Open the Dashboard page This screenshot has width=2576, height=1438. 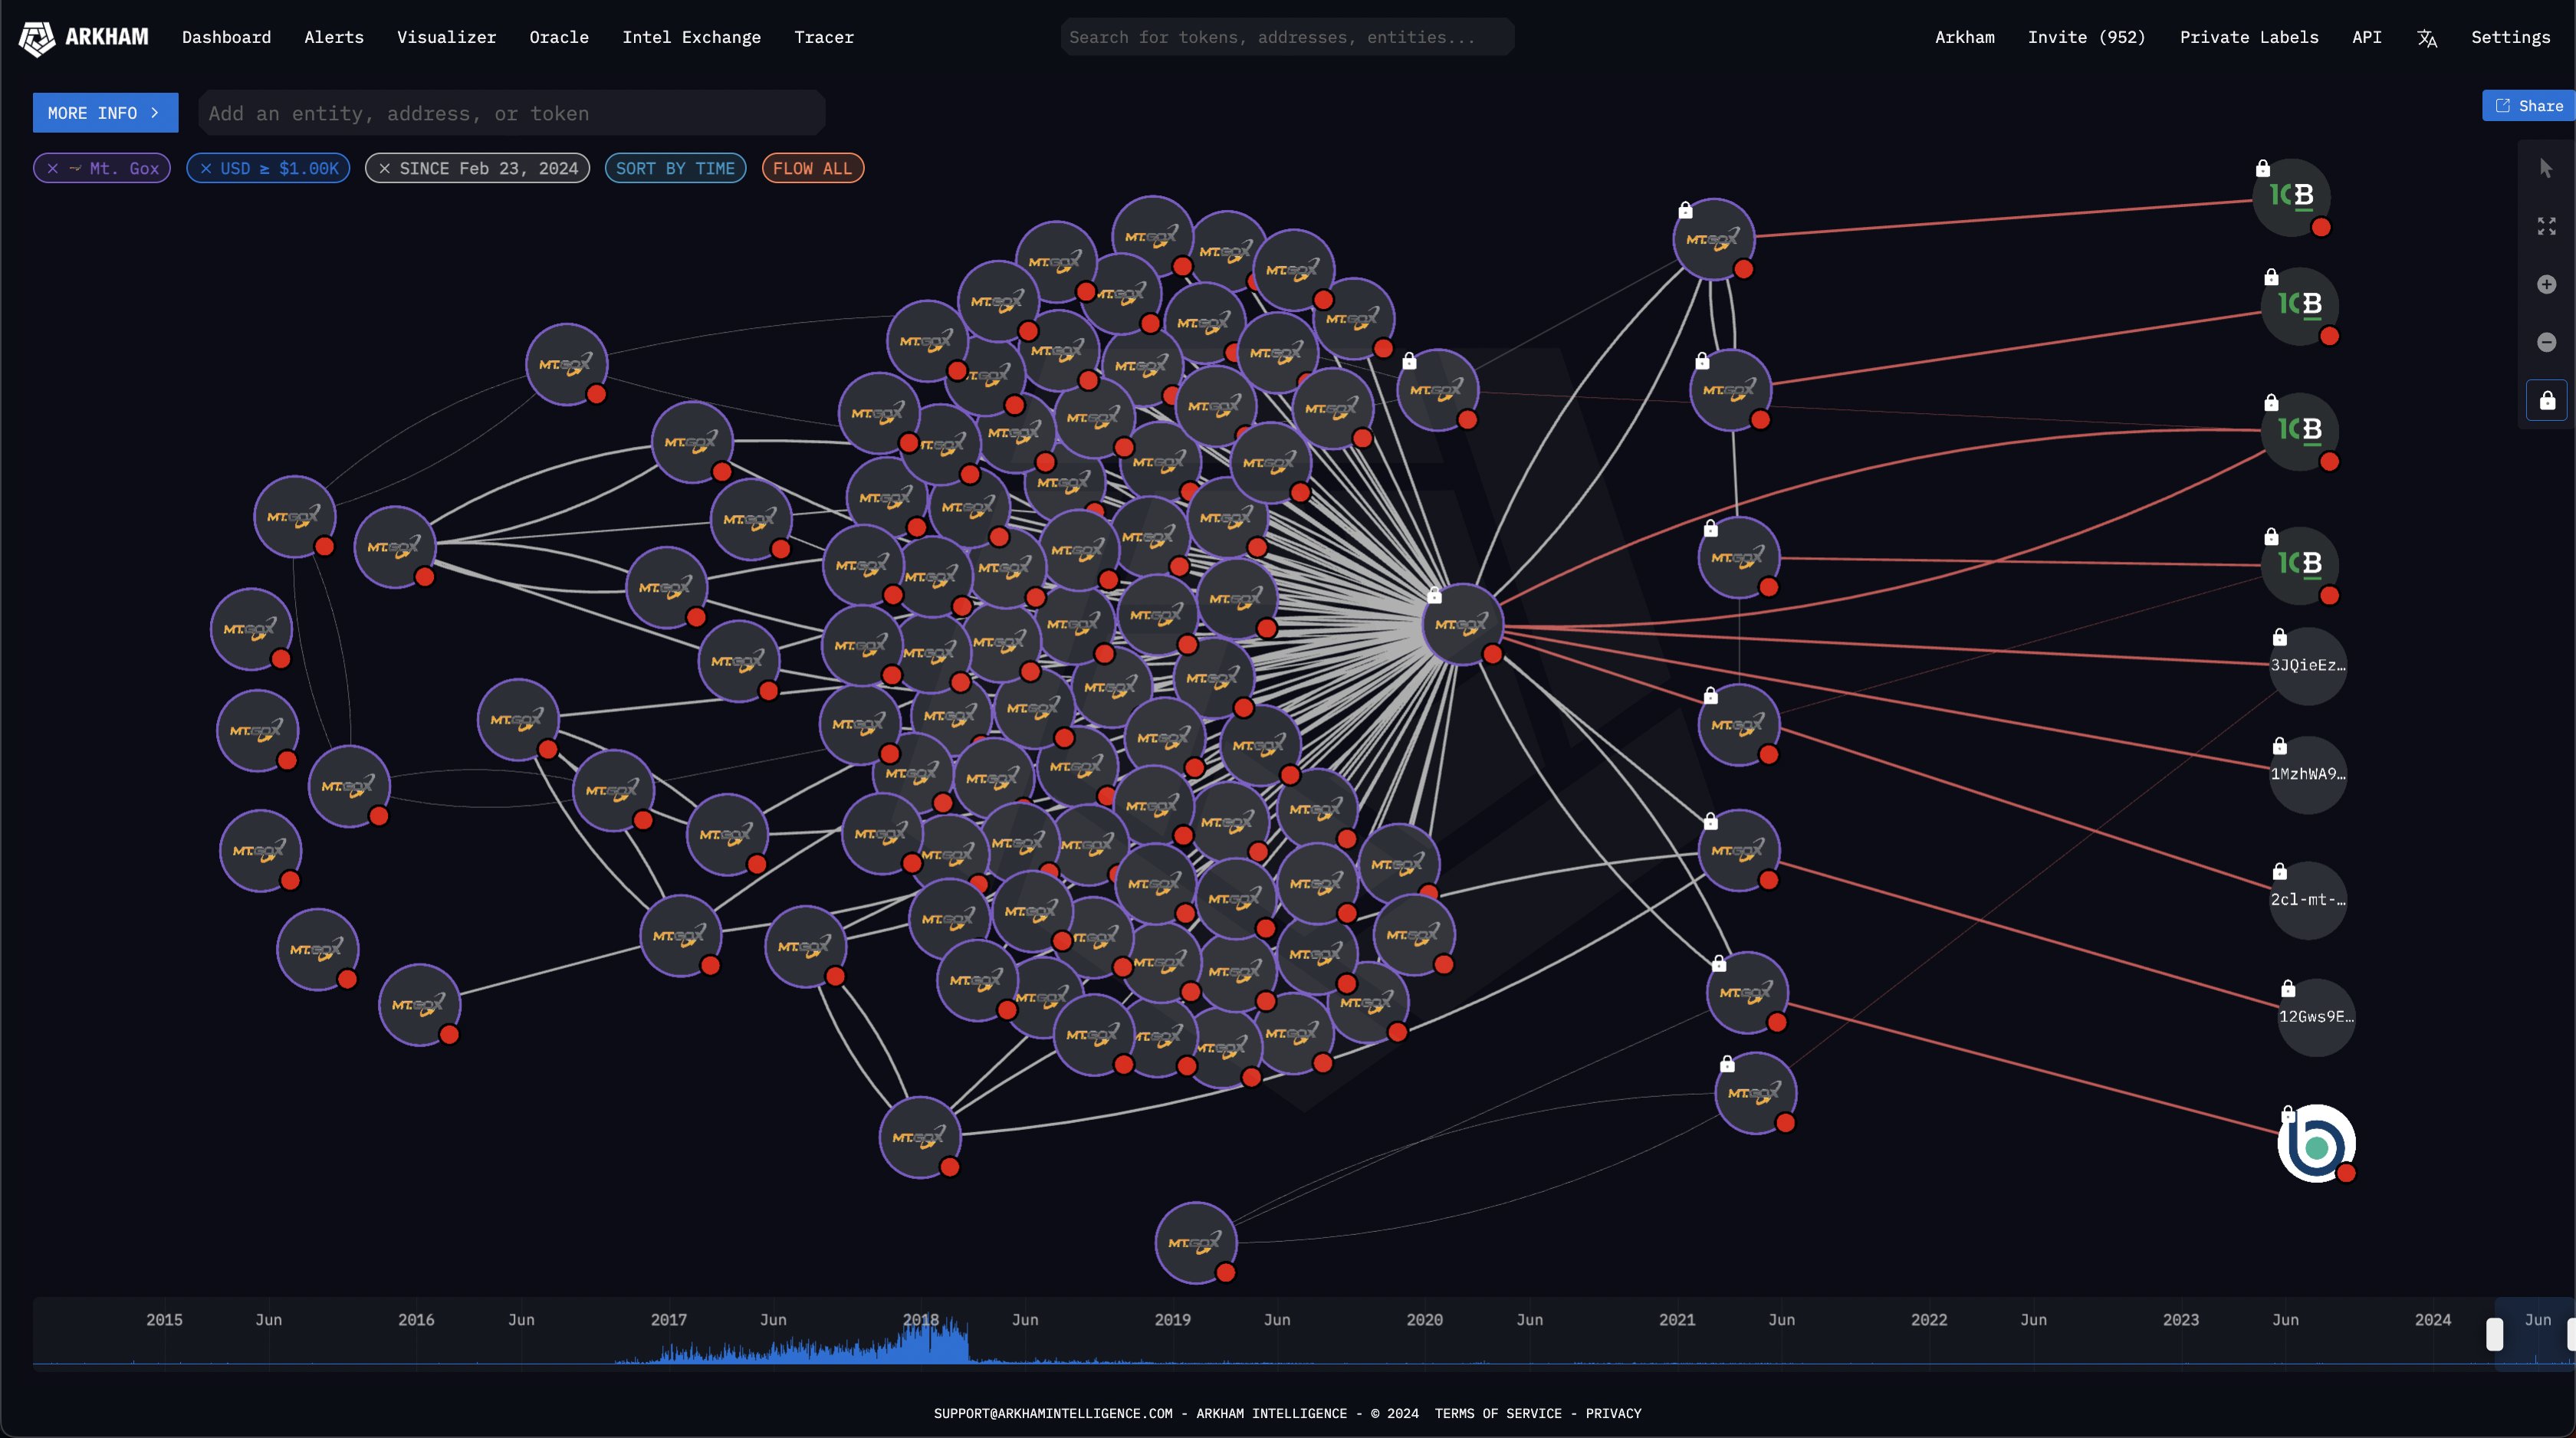(x=226, y=38)
